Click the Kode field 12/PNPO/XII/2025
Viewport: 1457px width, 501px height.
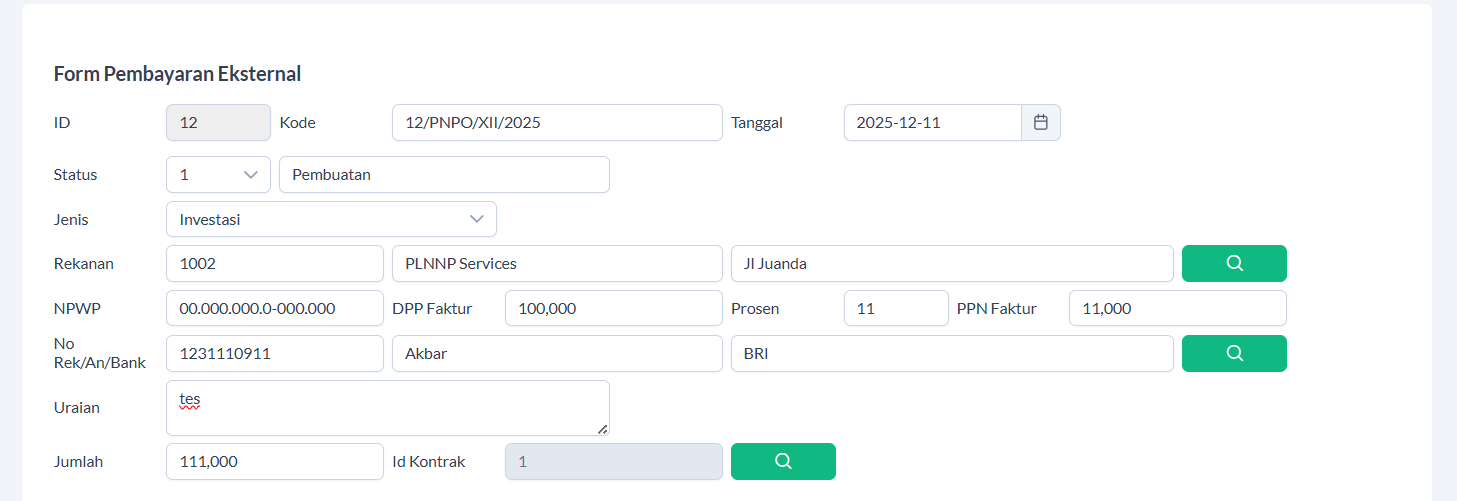(x=557, y=123)
